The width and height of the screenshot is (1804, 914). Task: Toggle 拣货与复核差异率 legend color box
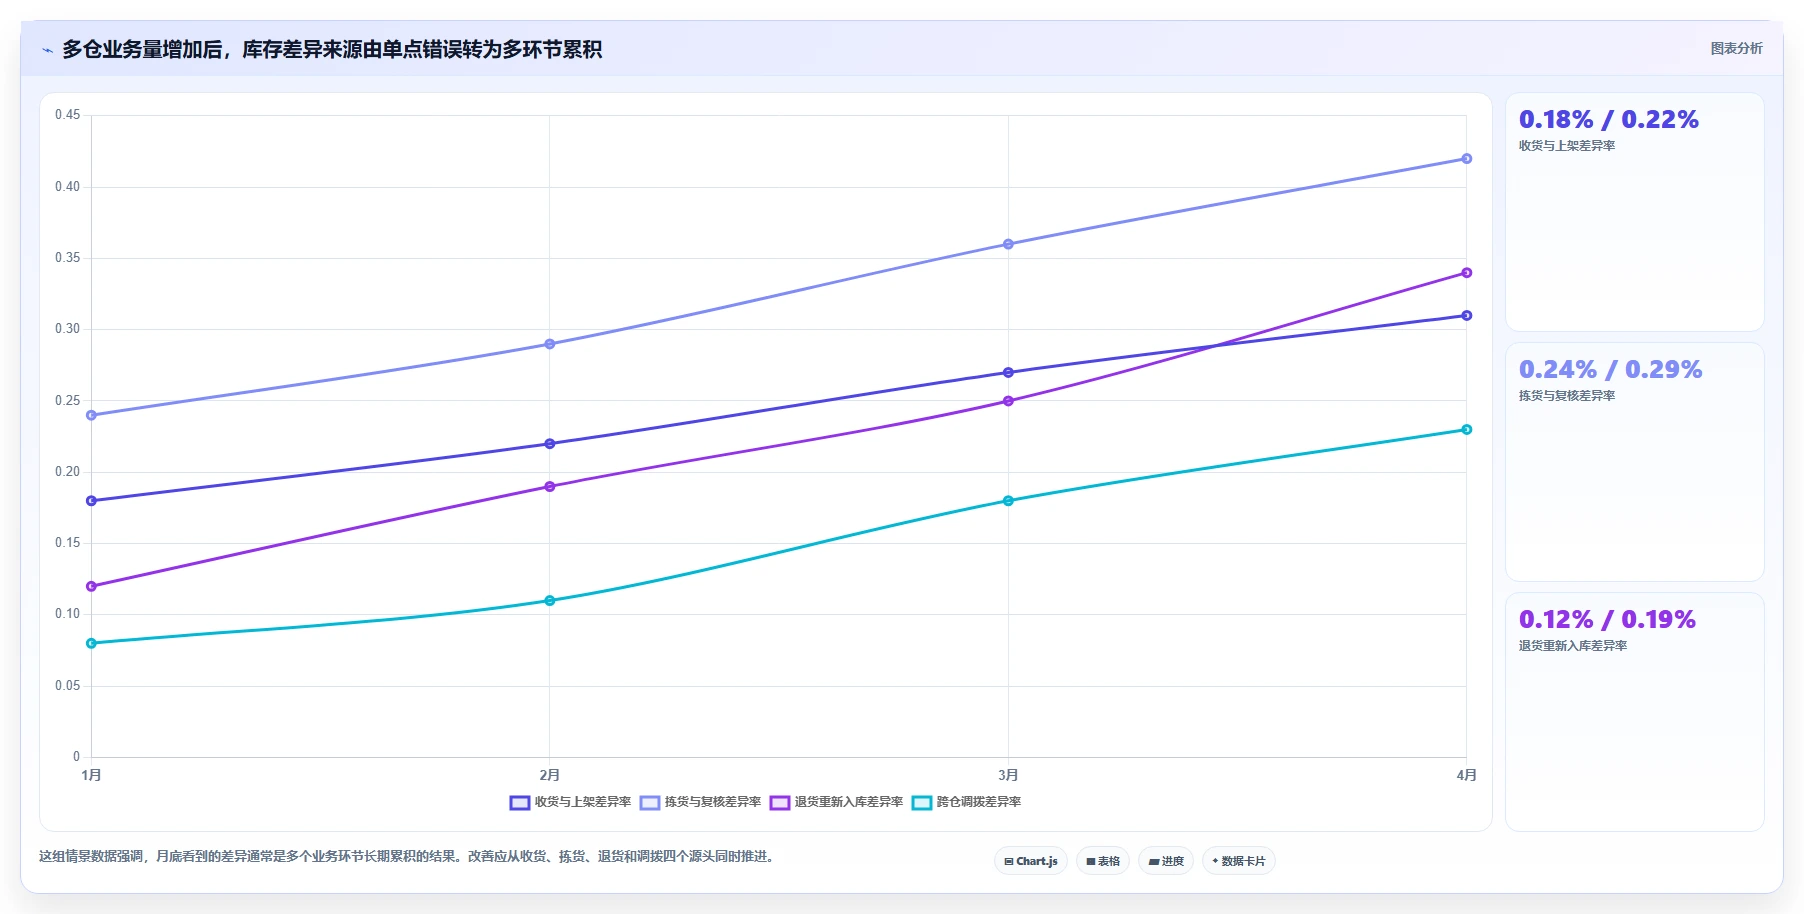(x=650, y=802)
